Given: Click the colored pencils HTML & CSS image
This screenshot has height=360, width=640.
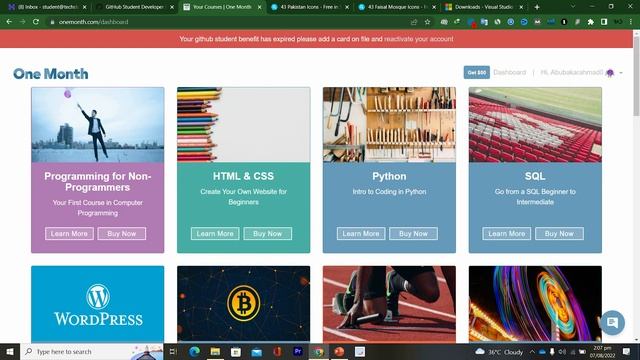Looking at the screenshot, I should 243,124.
